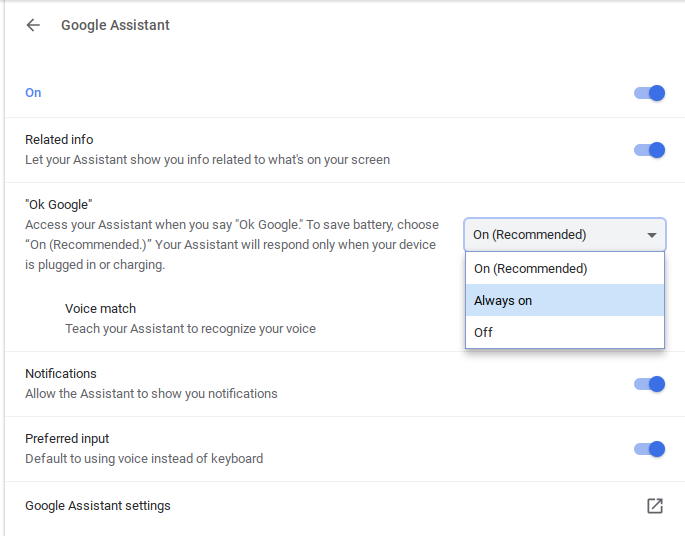Click the Preferred input heading text
The image size is (685, 536).
[x=67, y=439]
